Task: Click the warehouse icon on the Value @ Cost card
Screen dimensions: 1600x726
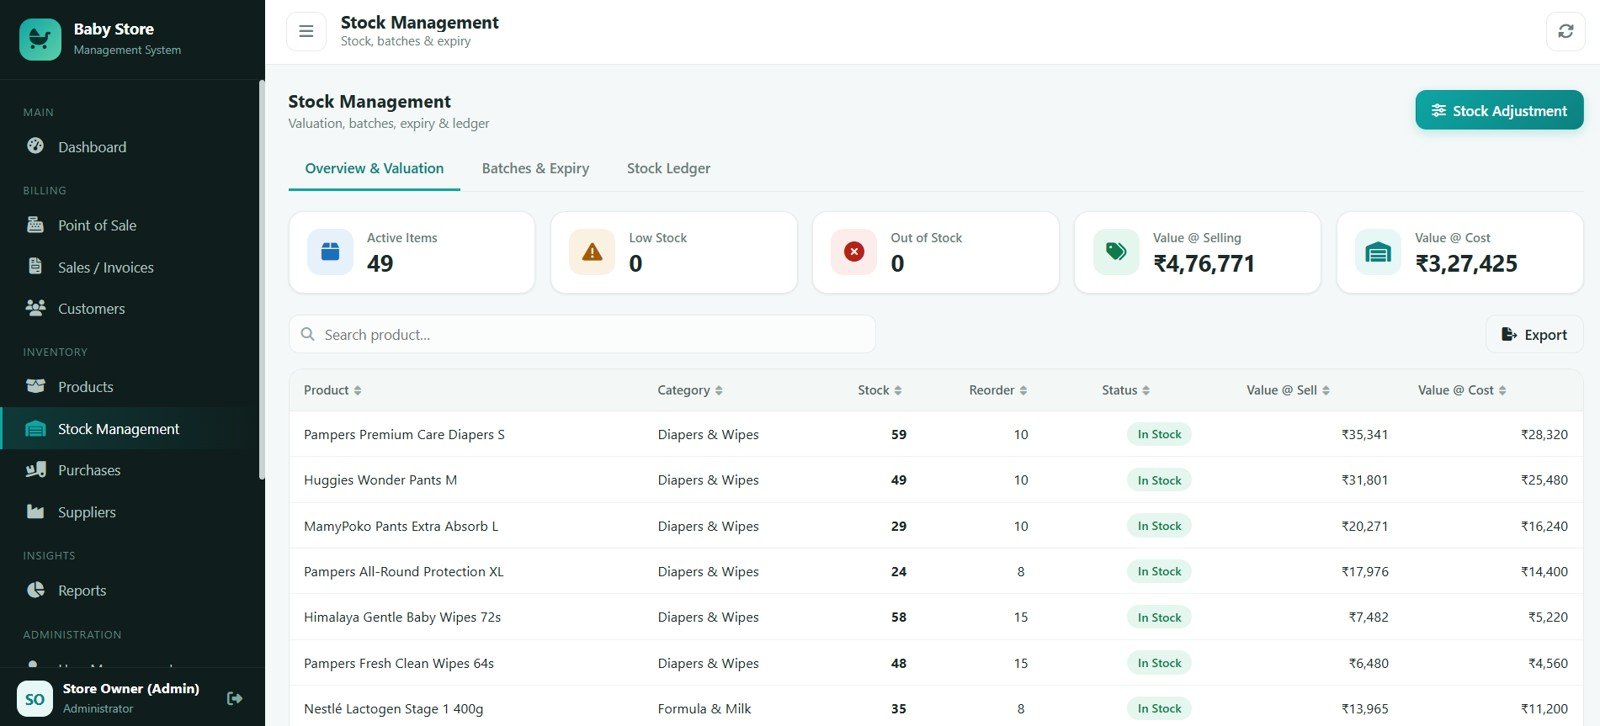Action: pyautogui.click(x=1378, y=252)
